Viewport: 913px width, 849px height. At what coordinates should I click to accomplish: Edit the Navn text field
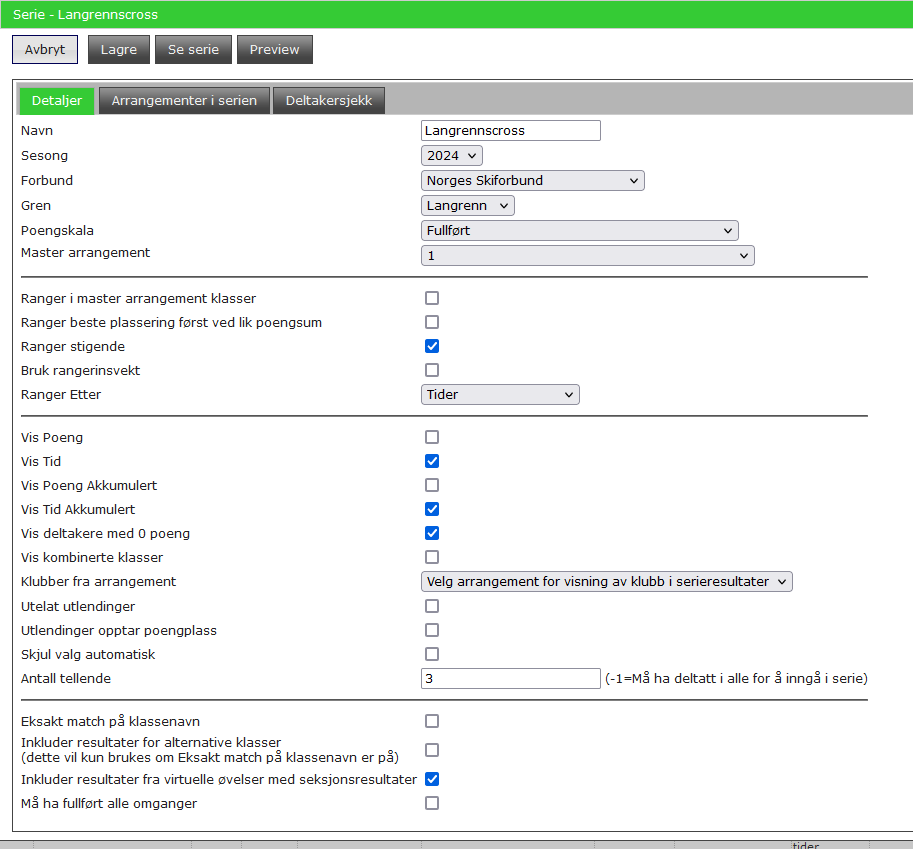pyautogui.click(x=511, y=130)
